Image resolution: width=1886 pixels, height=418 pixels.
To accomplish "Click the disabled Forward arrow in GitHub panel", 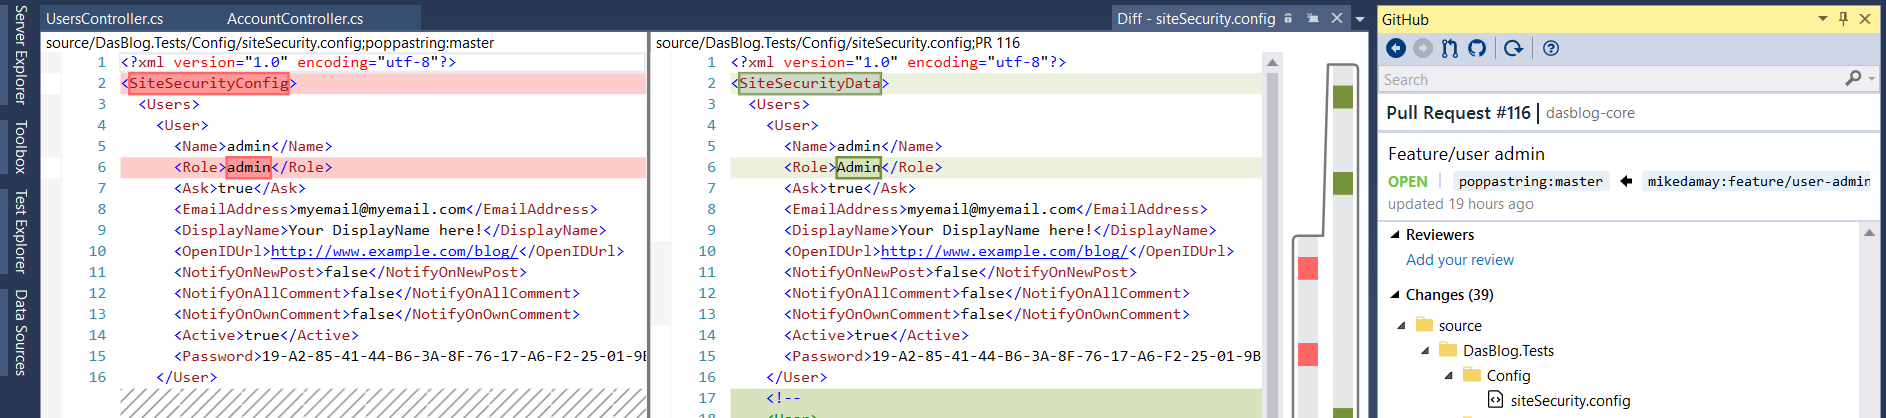I will (1423, 48).
